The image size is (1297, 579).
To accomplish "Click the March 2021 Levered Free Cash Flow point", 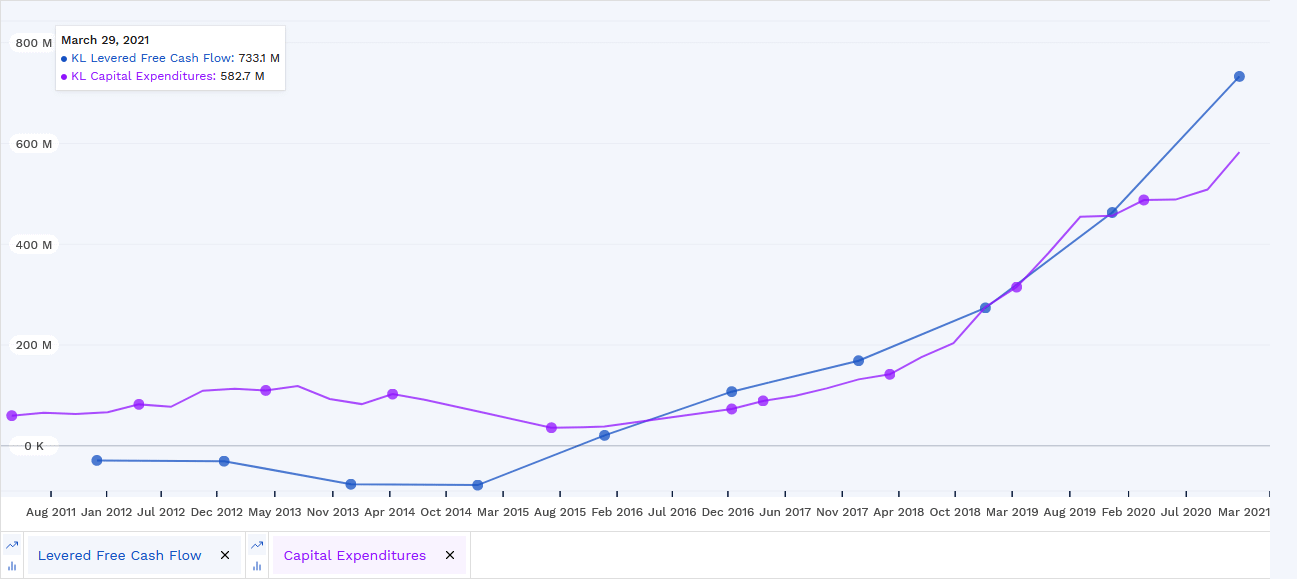I will 1239,77.
